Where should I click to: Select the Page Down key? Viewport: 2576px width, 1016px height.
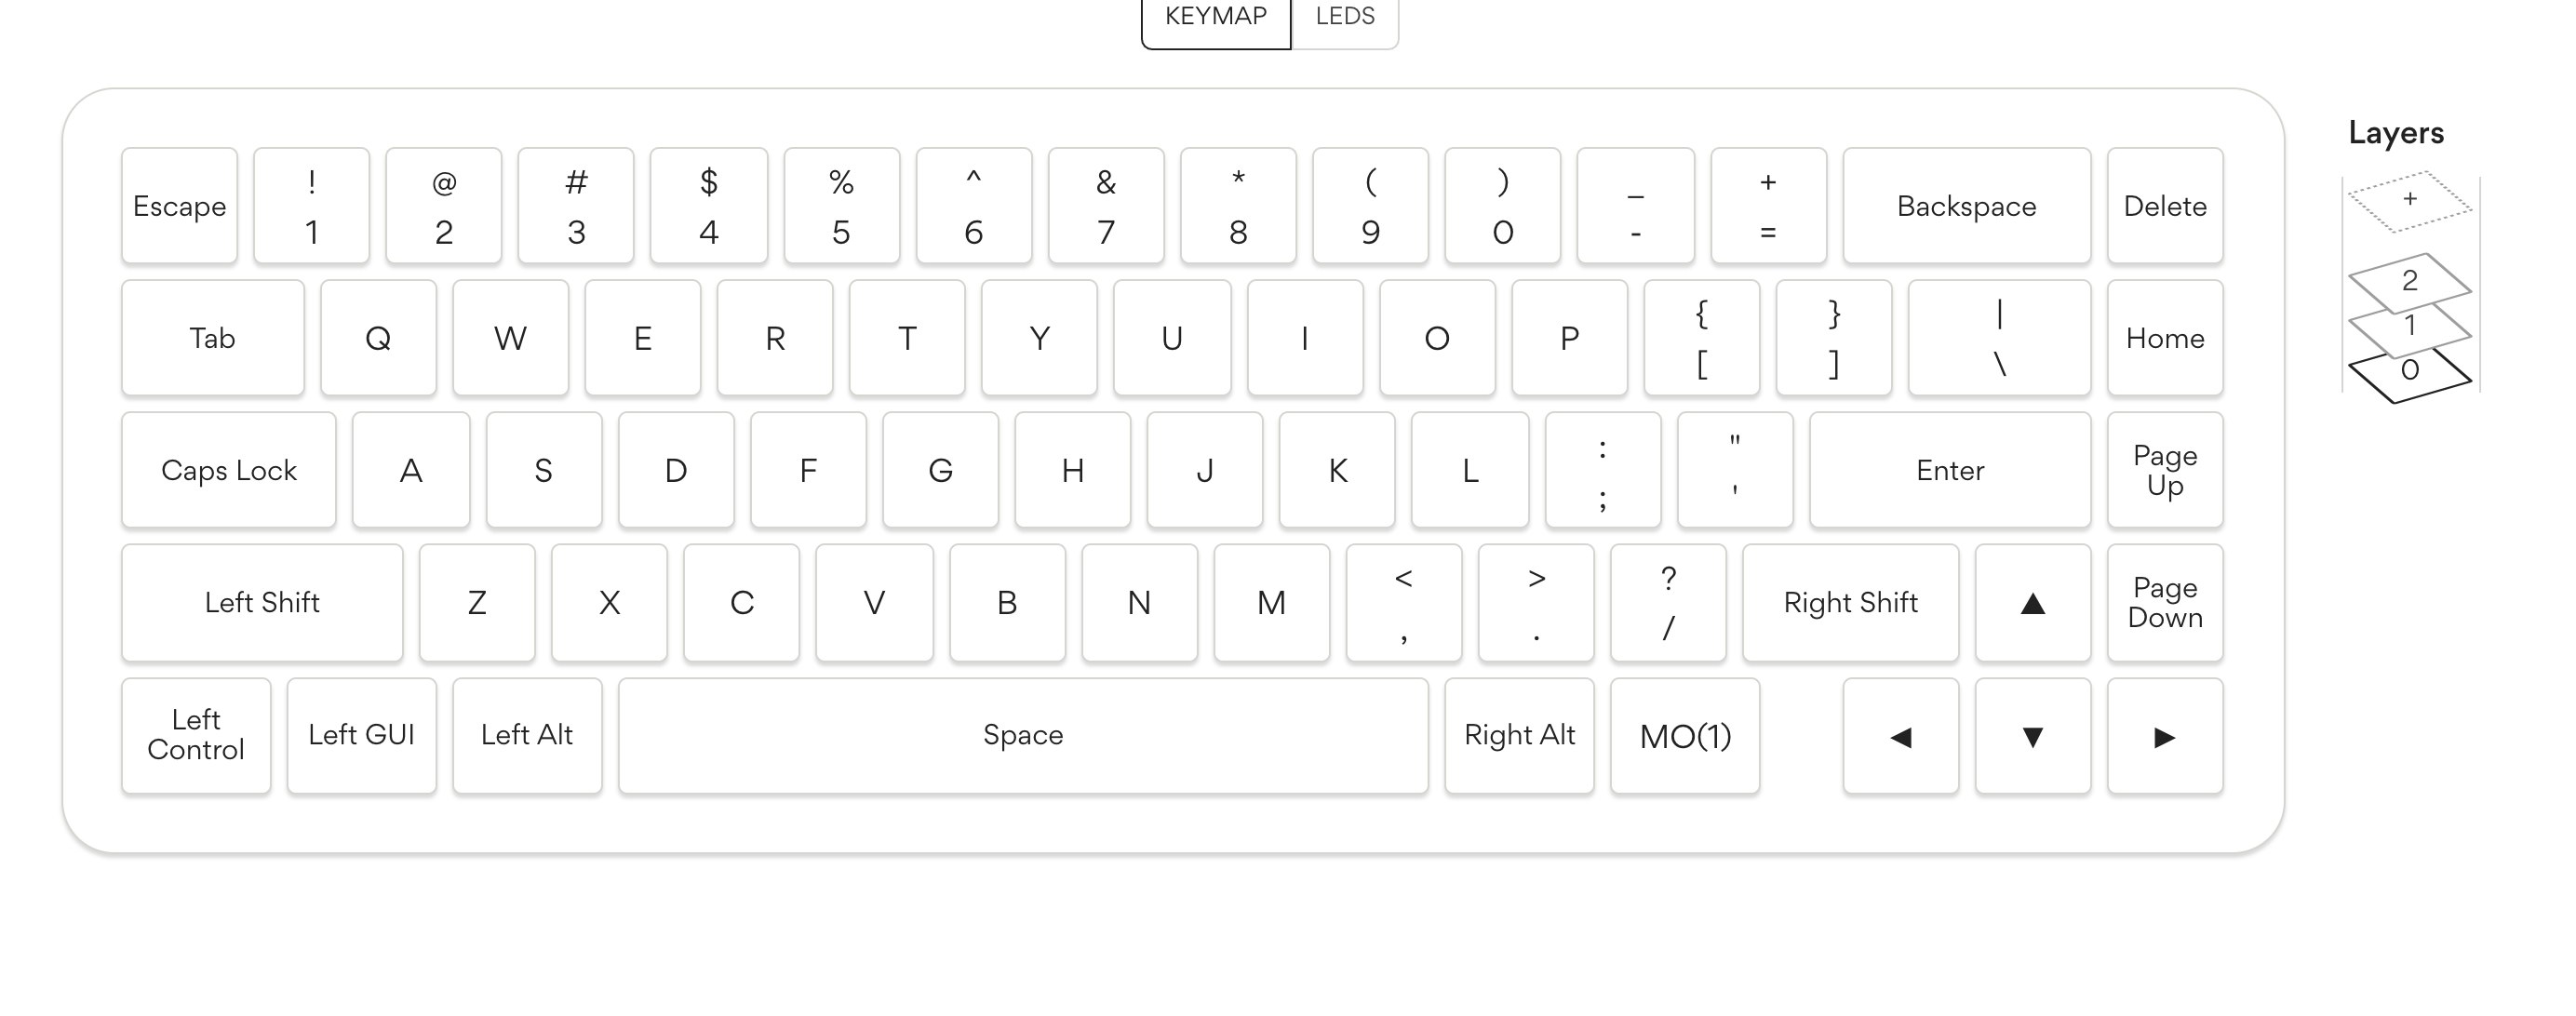2164,603
